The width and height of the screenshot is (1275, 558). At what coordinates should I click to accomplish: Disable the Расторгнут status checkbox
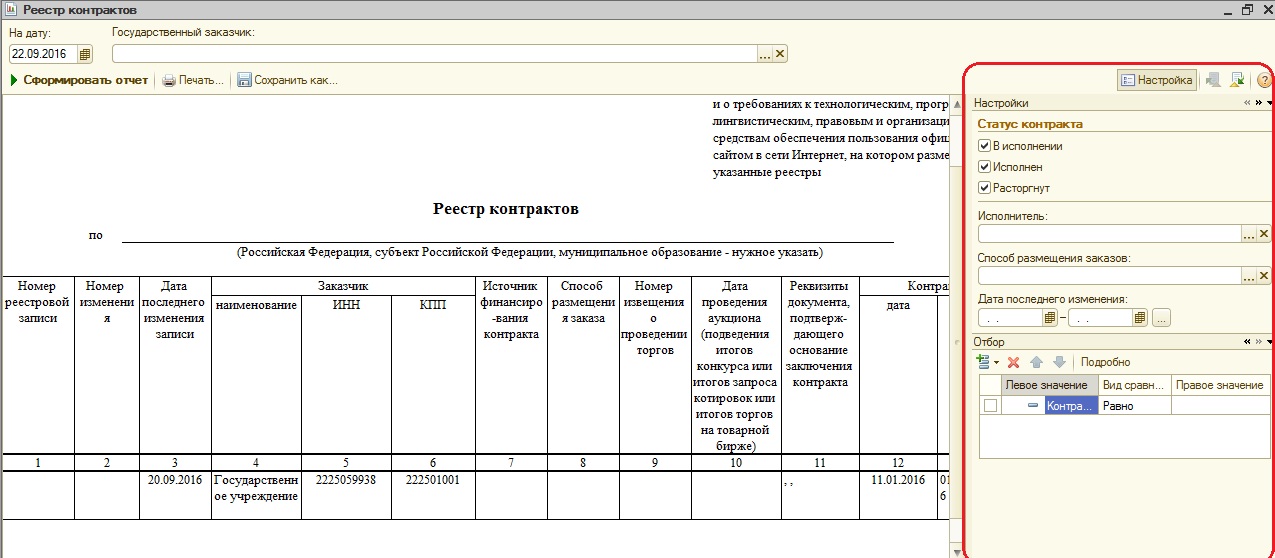point(984,188)
